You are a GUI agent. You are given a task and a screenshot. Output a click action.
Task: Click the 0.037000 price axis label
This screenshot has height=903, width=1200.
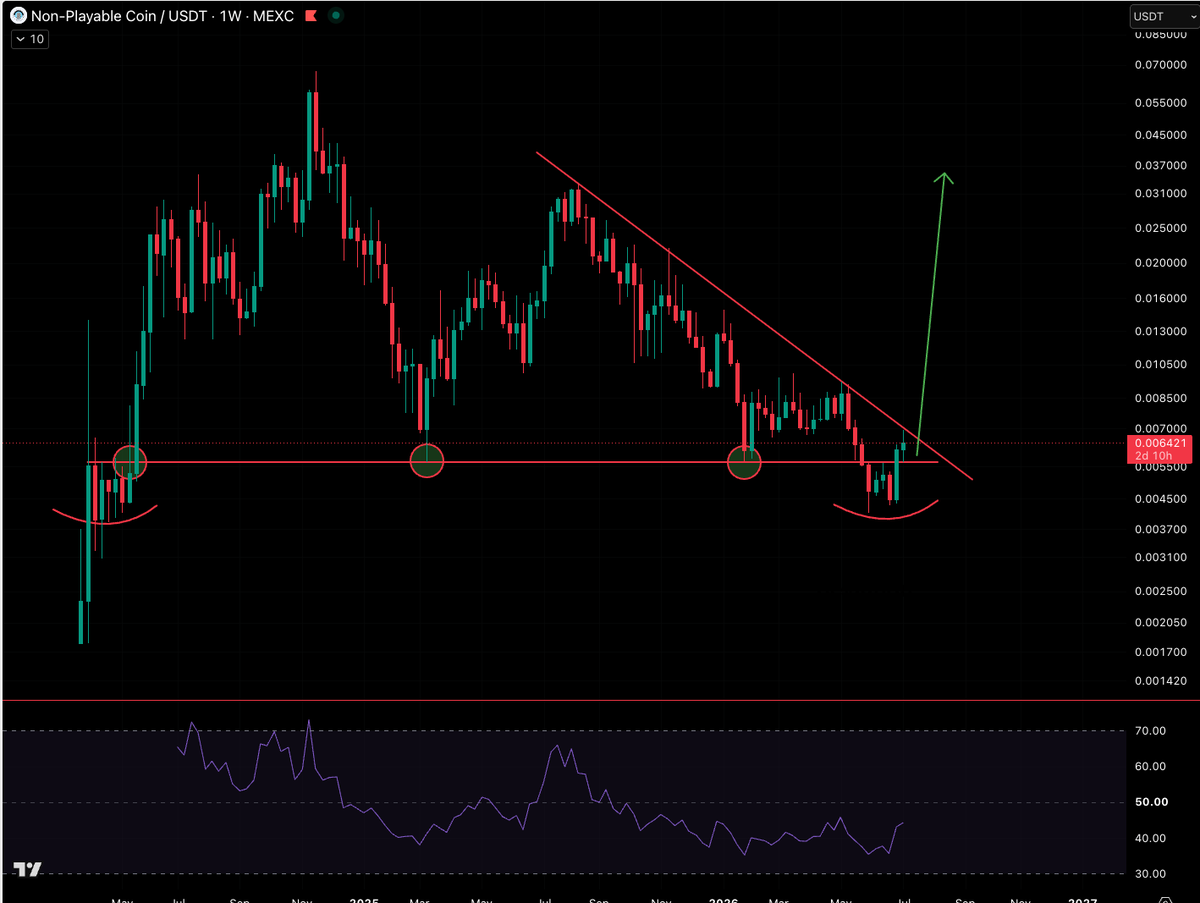(x=1160, y=165)
